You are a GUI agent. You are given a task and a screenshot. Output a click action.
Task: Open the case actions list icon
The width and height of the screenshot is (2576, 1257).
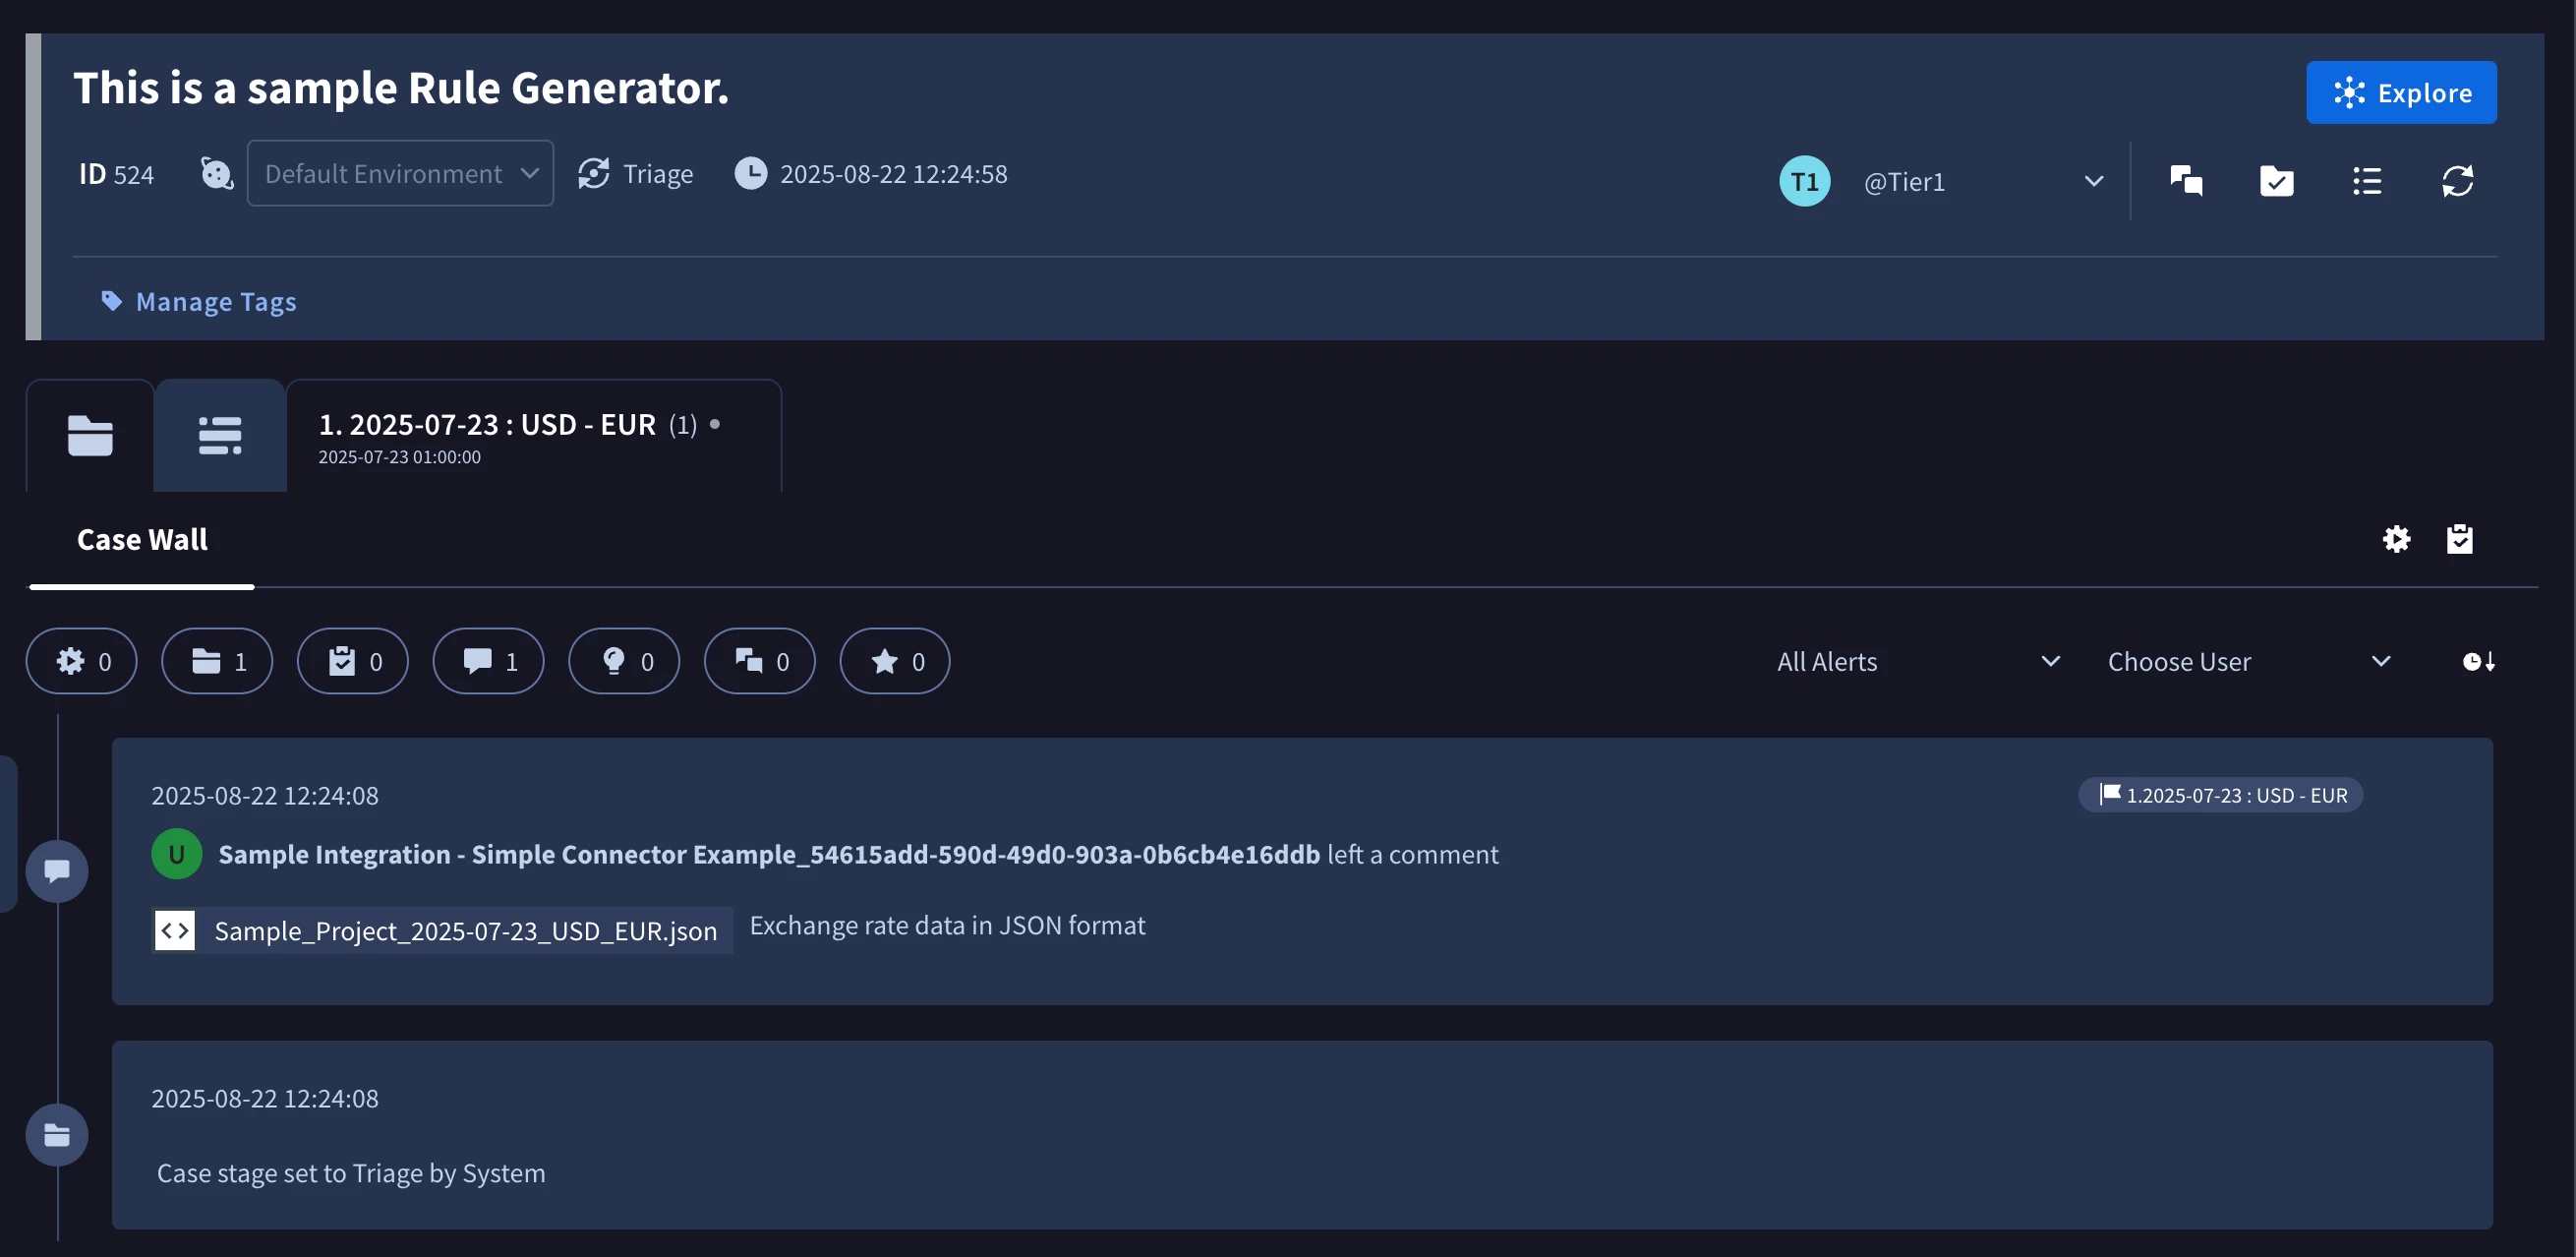tap(2367, 181)
